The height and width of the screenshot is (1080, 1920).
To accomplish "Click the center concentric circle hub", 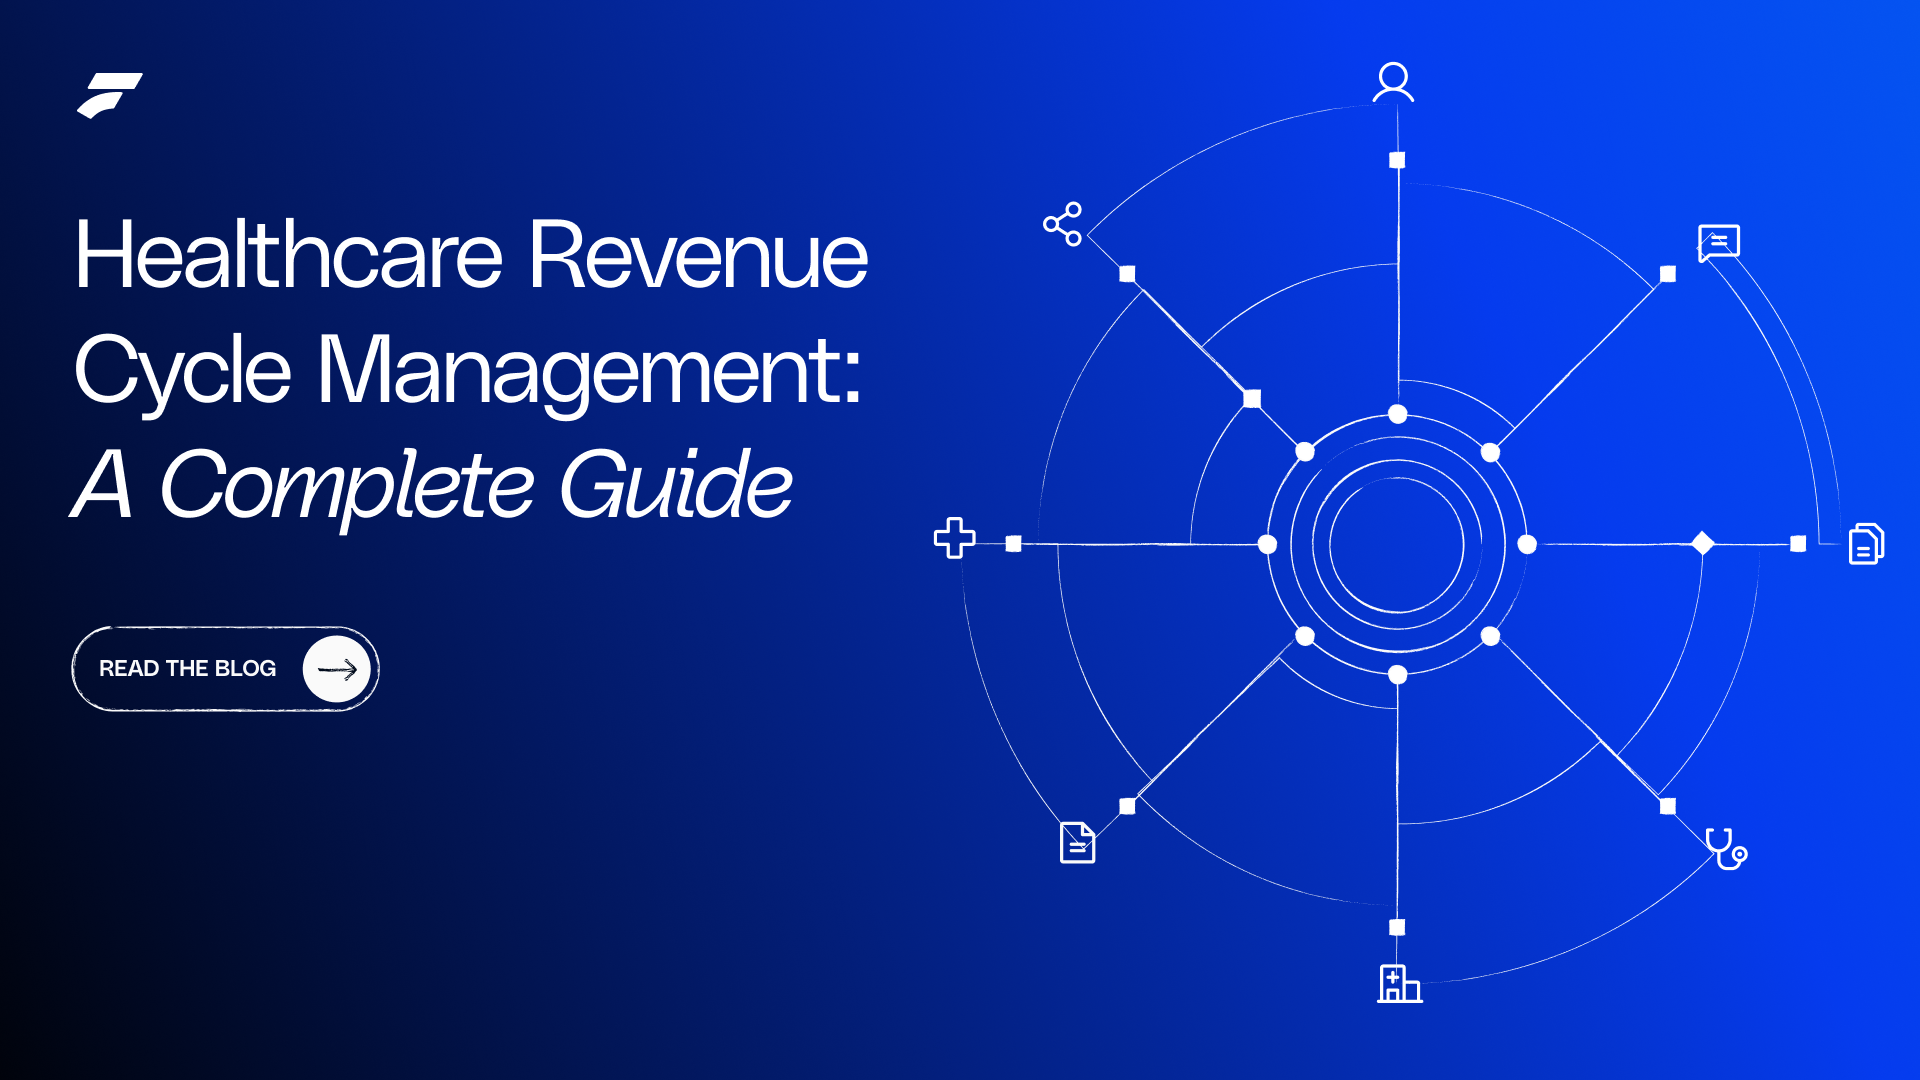I will point(1397,544).
